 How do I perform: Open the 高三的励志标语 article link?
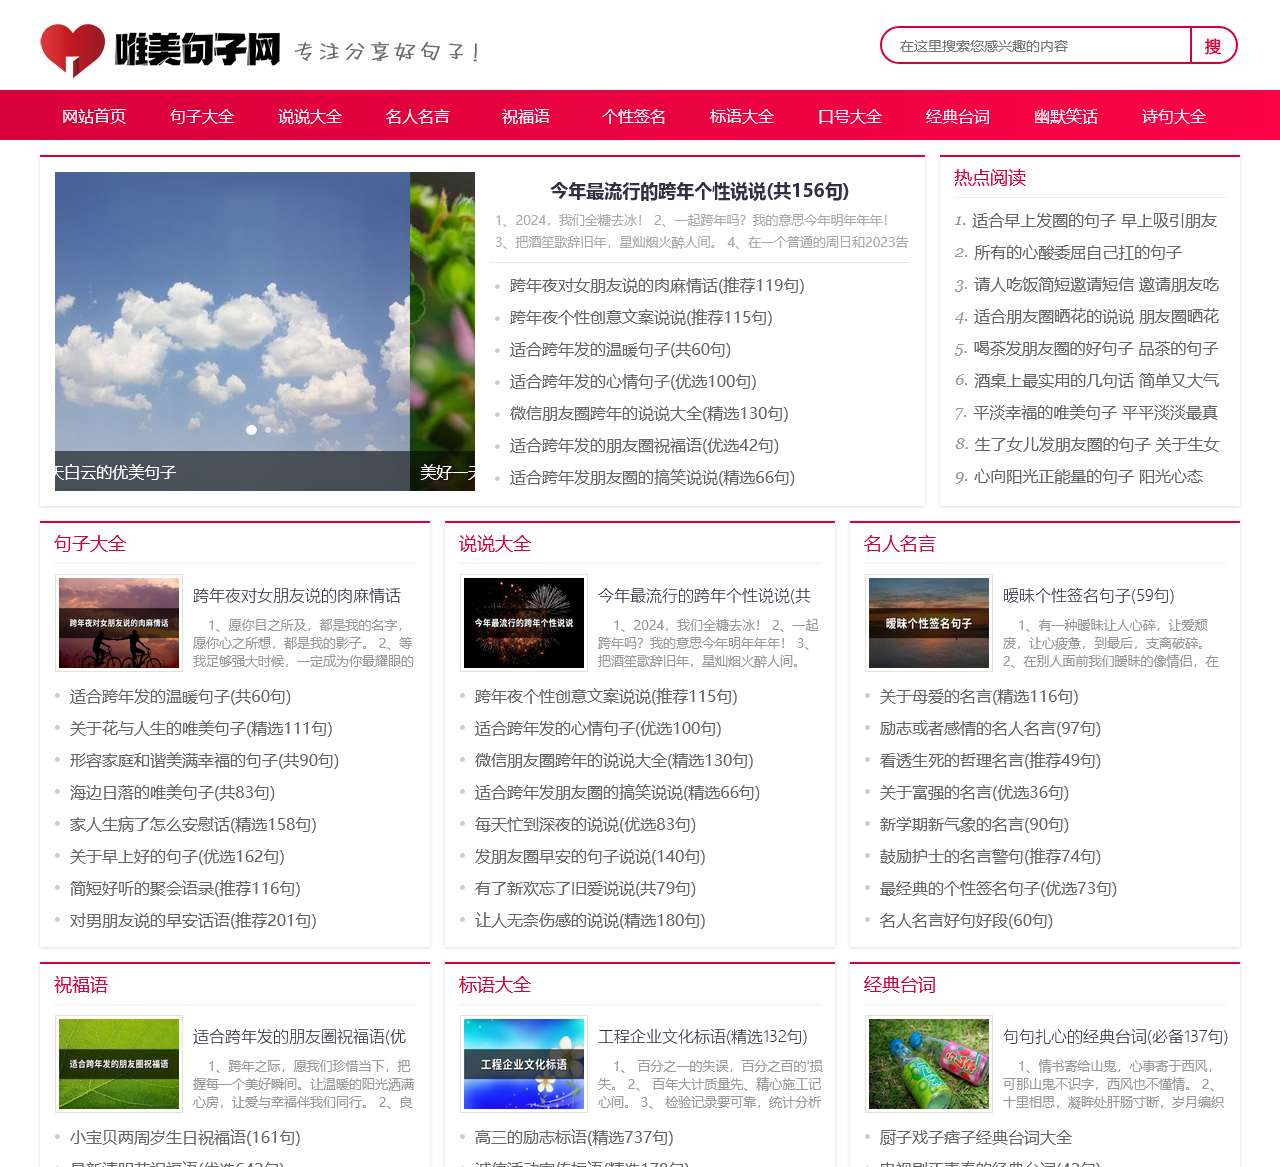coord(575,1137)
